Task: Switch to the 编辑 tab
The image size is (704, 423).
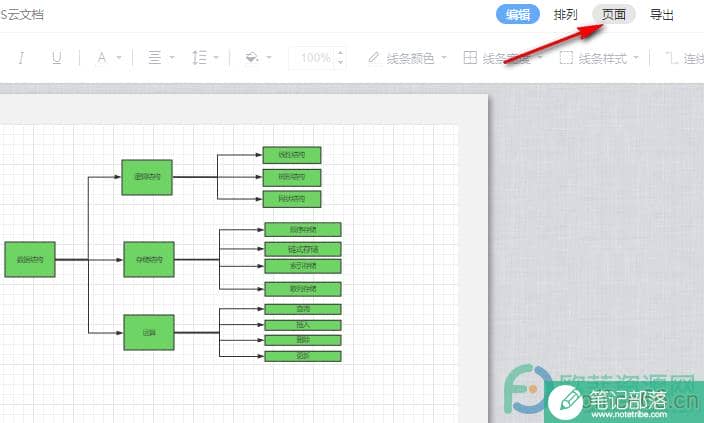Action: tap(518, 15)
